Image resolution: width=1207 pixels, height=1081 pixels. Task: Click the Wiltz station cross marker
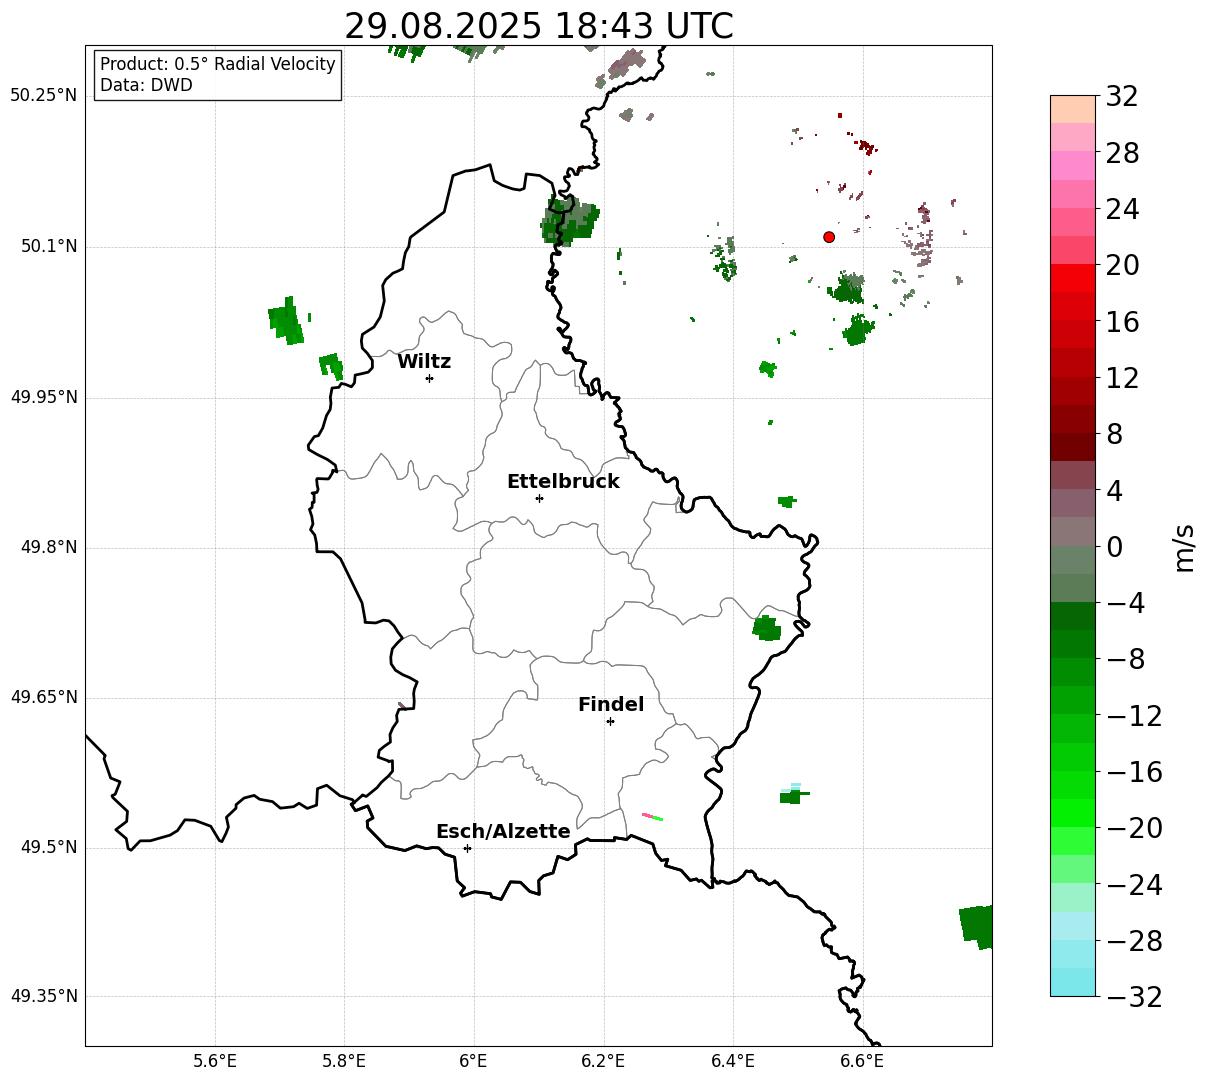tap(429, 378)
